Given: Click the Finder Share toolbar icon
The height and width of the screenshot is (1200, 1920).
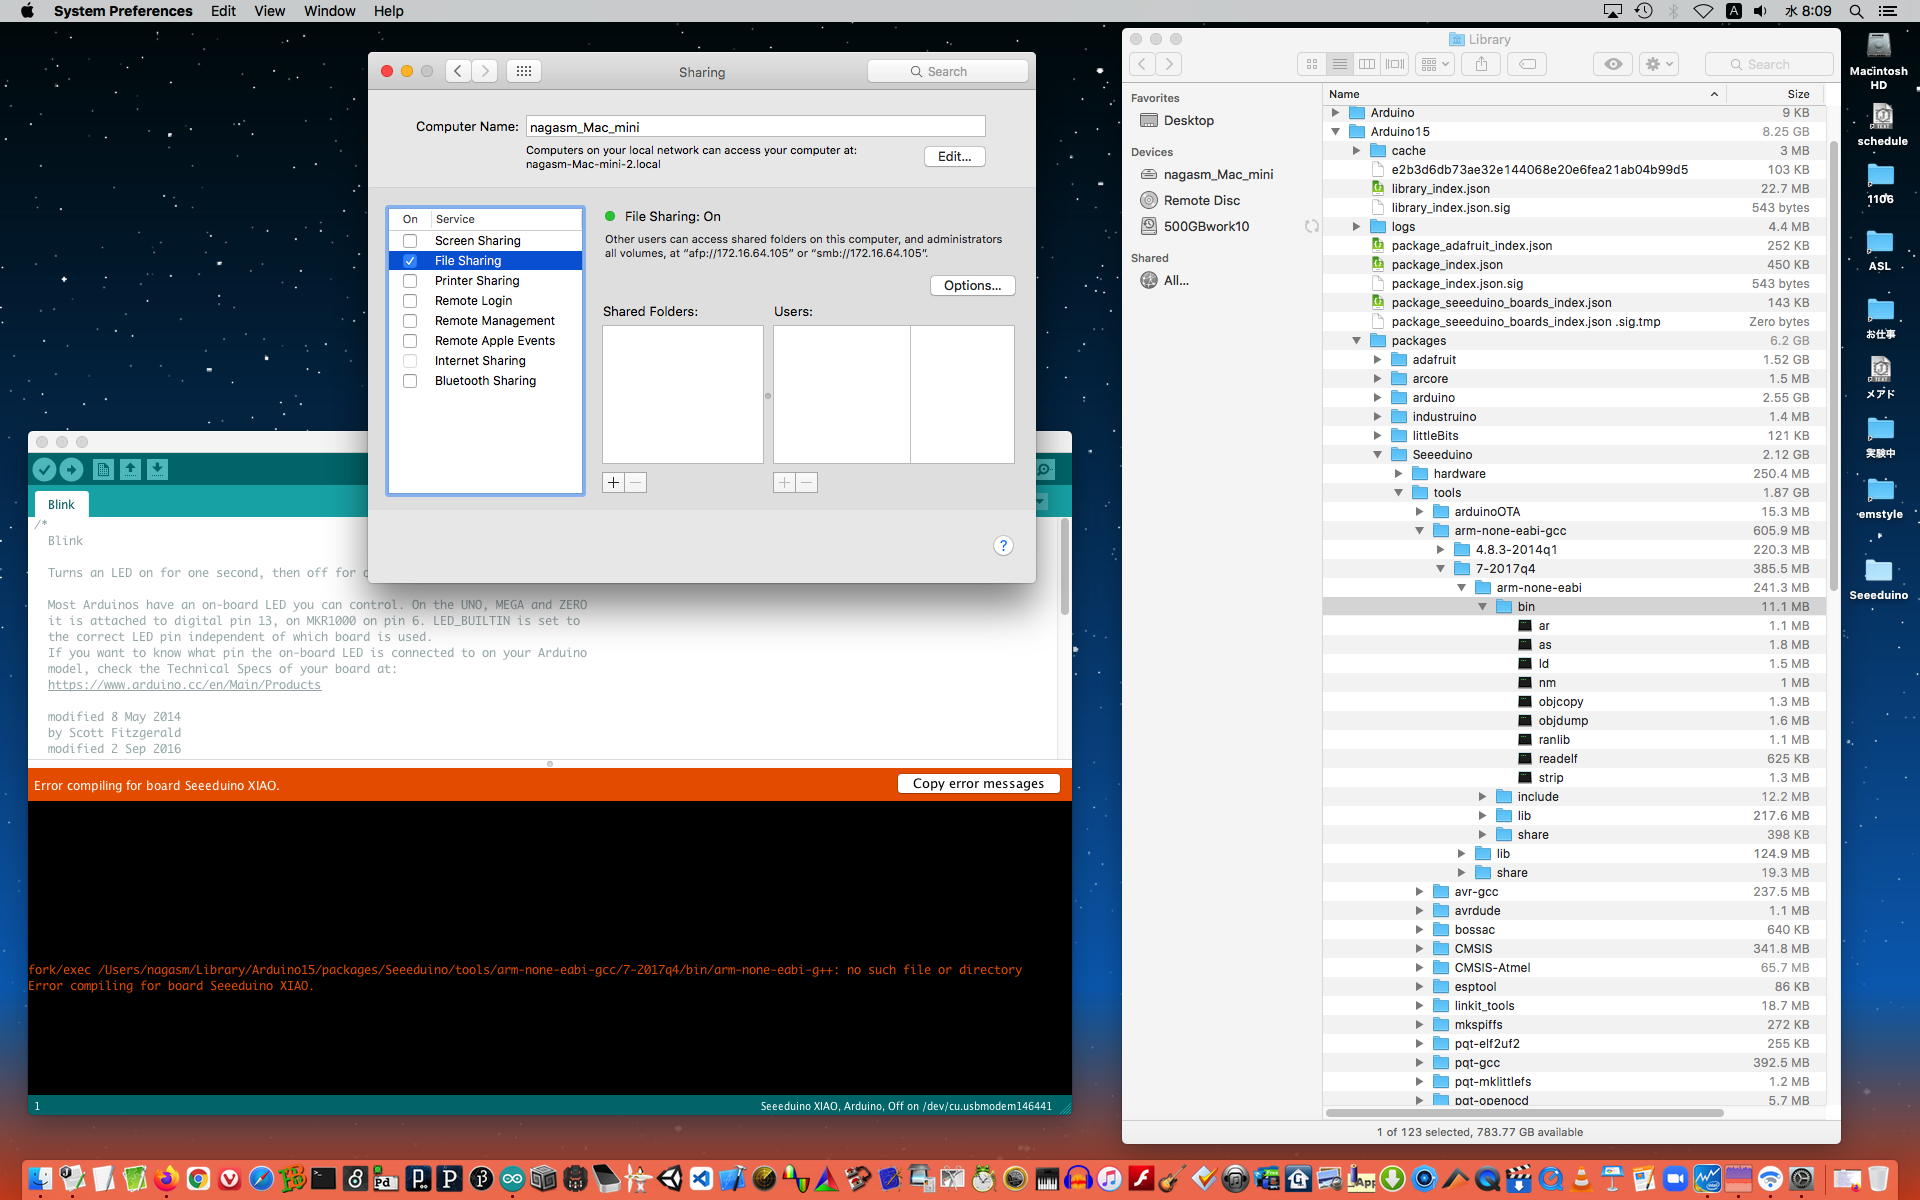Looking at the screenshot, I should click(x=1481, y=64).
